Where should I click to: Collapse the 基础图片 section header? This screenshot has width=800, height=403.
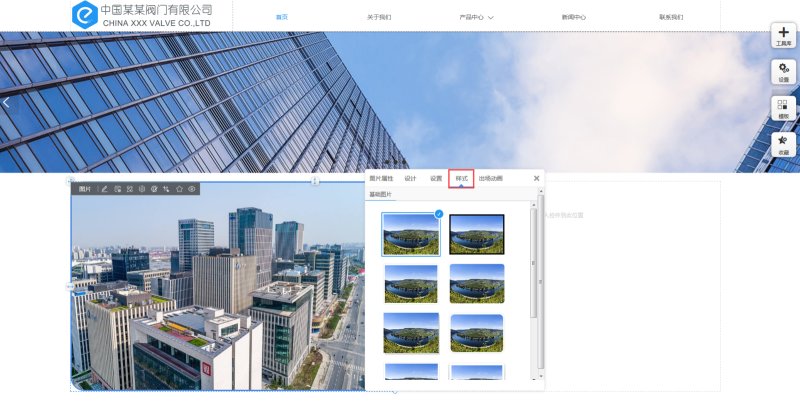[x=381, y=195]
